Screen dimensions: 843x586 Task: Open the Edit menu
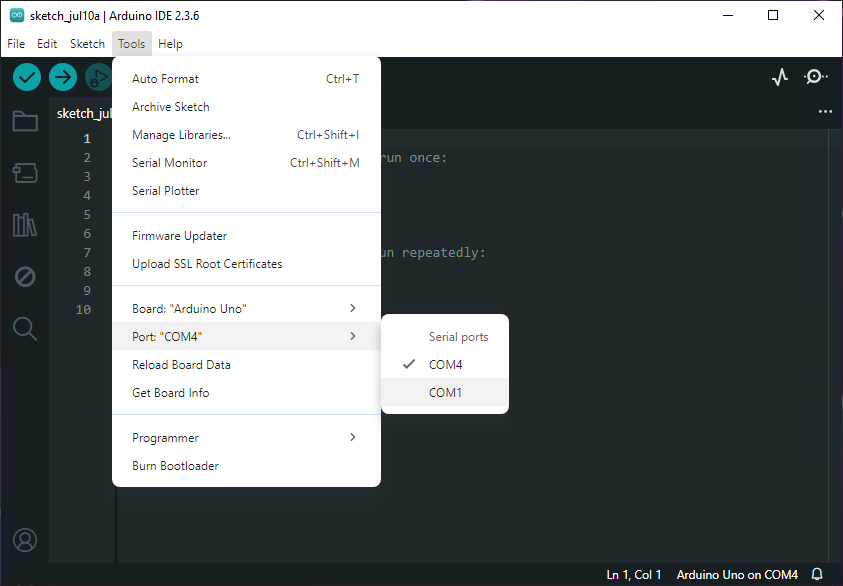[47, 44]
